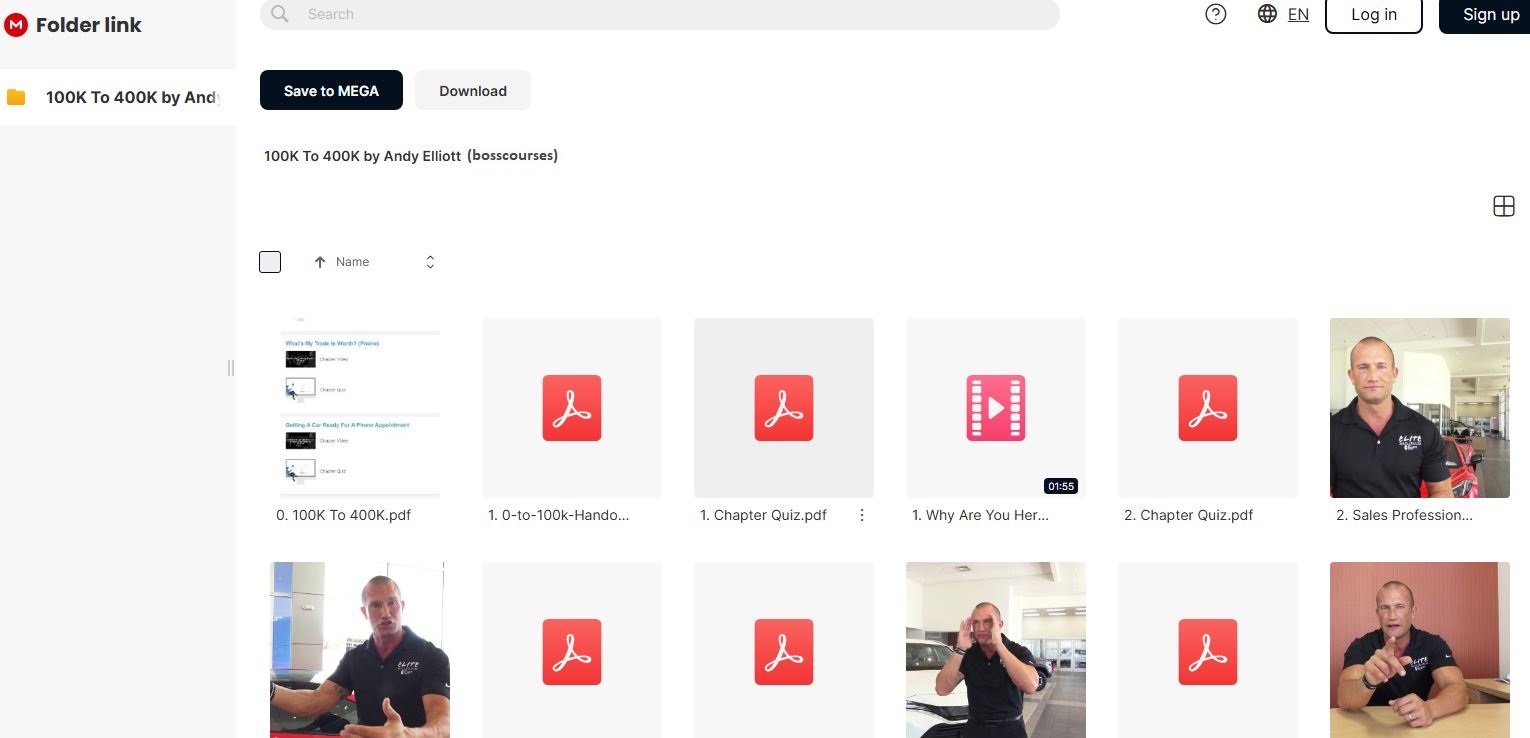Open the 2. Chapter Quiz.pdf icon
The image size is (1530, 738).
[x=1208, y=408]
